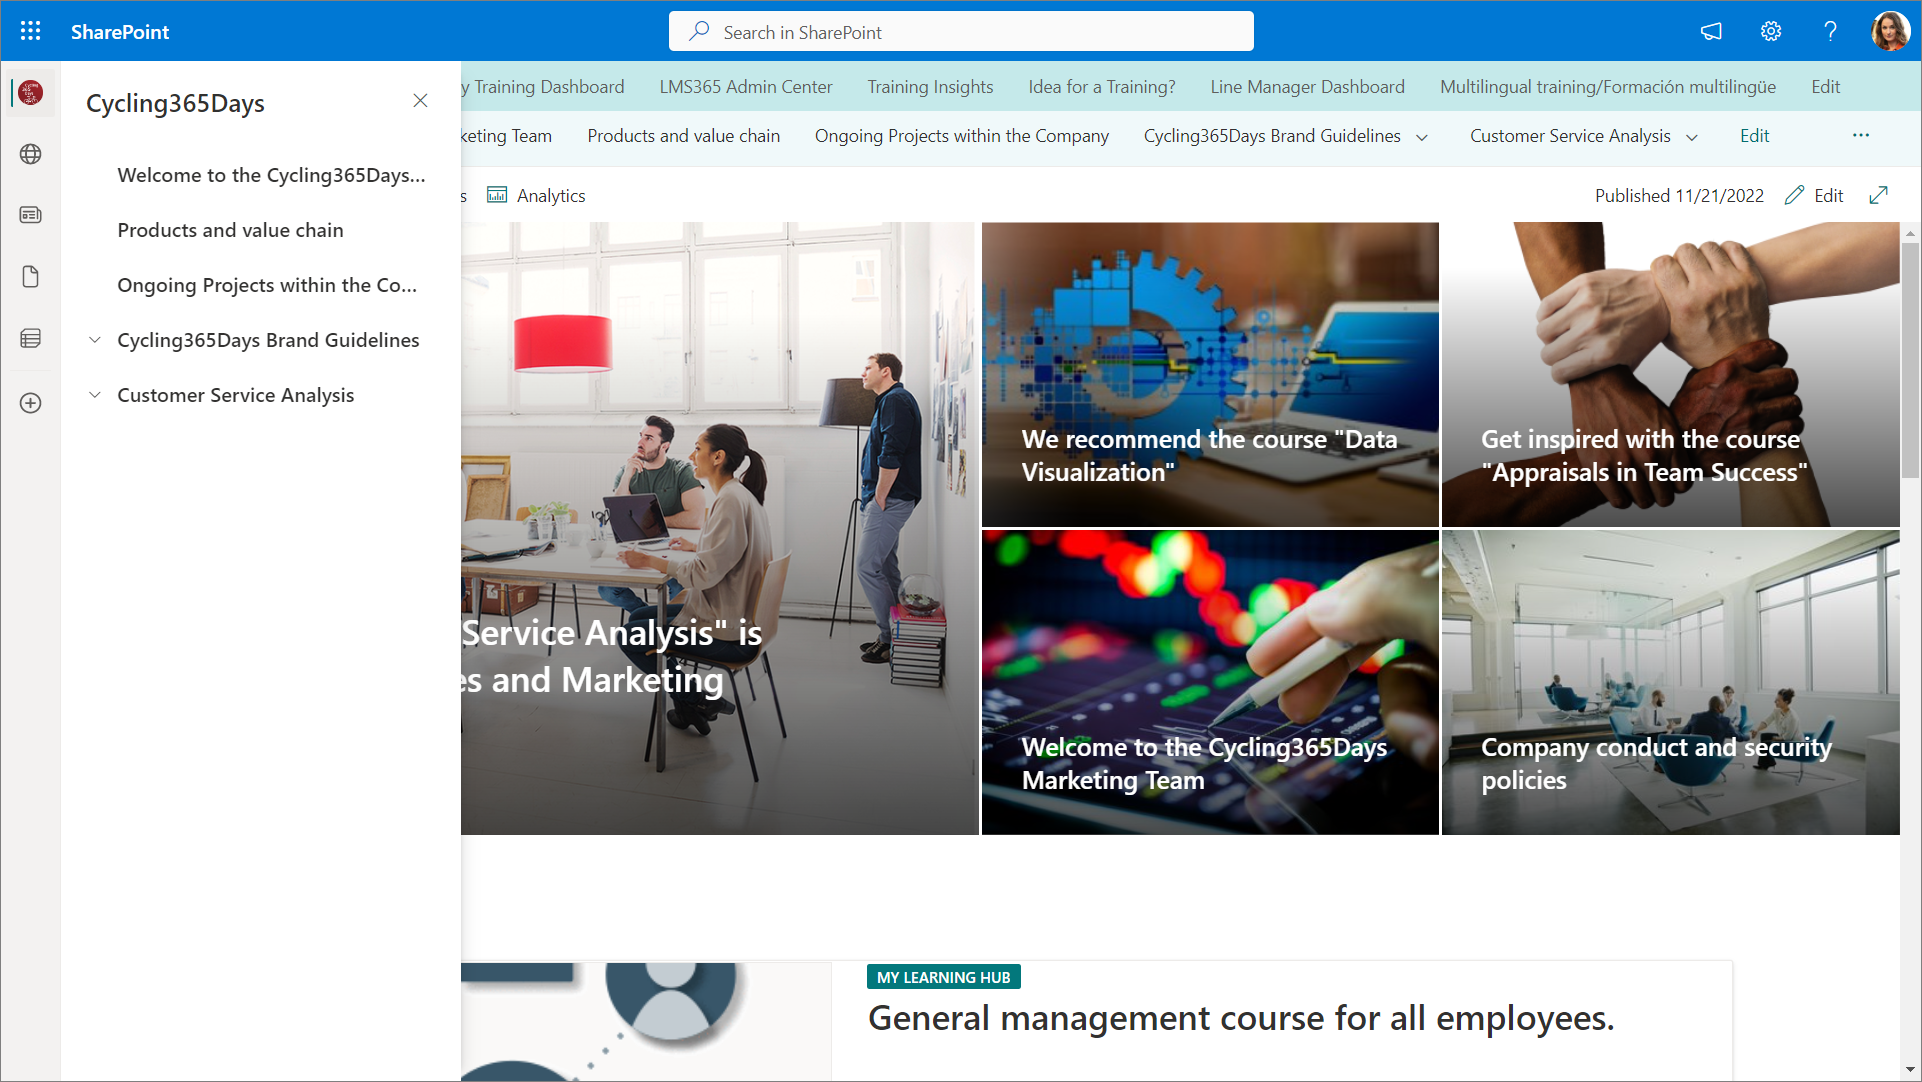1922x1082 pixels.
Task: Open the LMS365 Admin Center tab
Action: 745,87
